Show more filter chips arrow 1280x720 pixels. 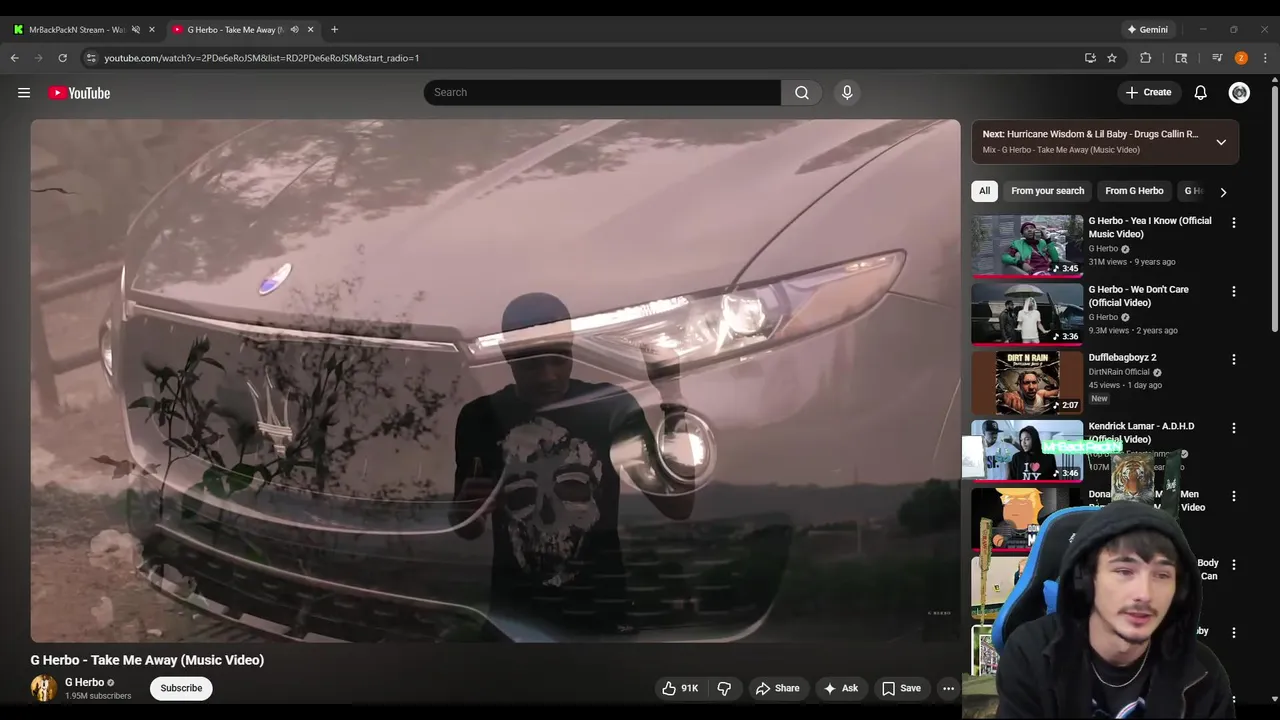pyautogui.click(x=1222, y=191)
